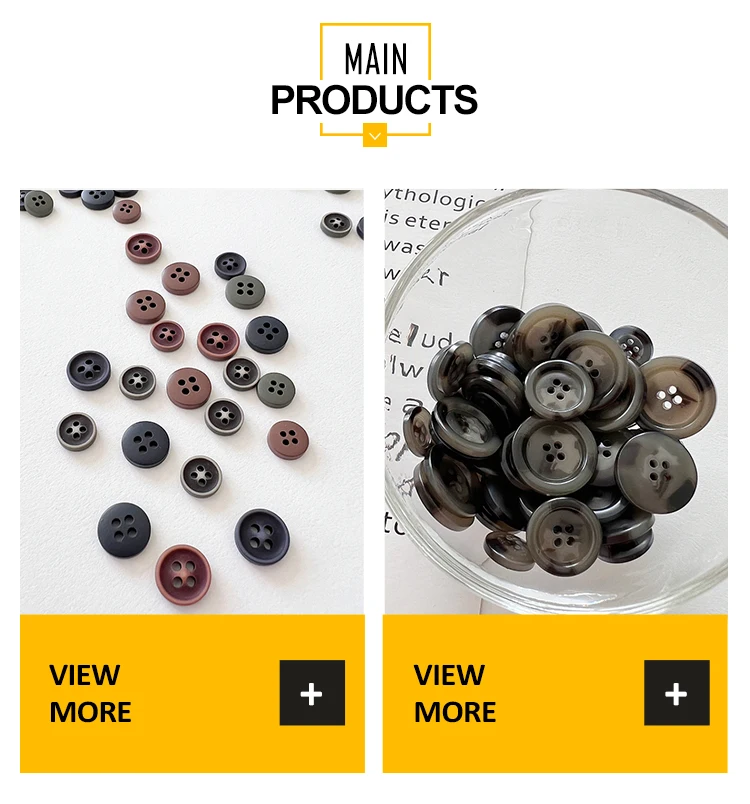The height and width of the screenshot is (804, 750).
Task: Click the bold PRODUCTS heading text
Action: pos(374,100)
